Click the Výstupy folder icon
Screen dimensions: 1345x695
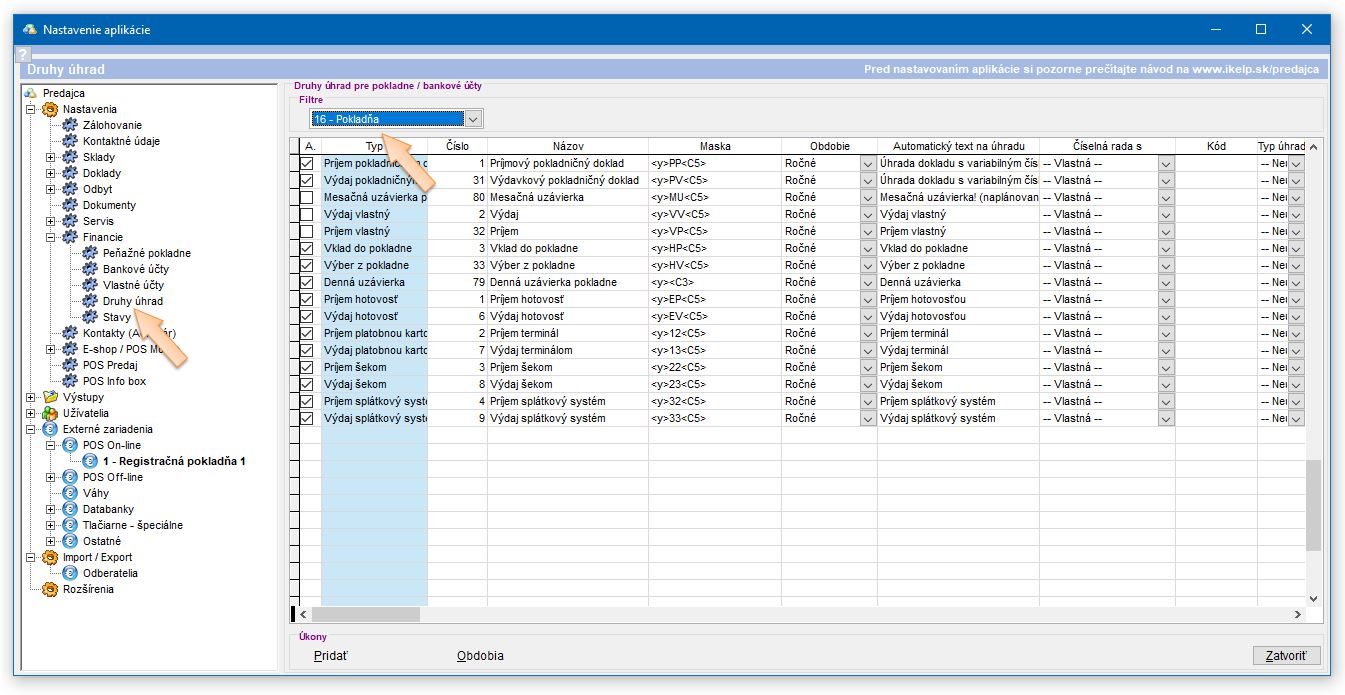coord(50,397)
